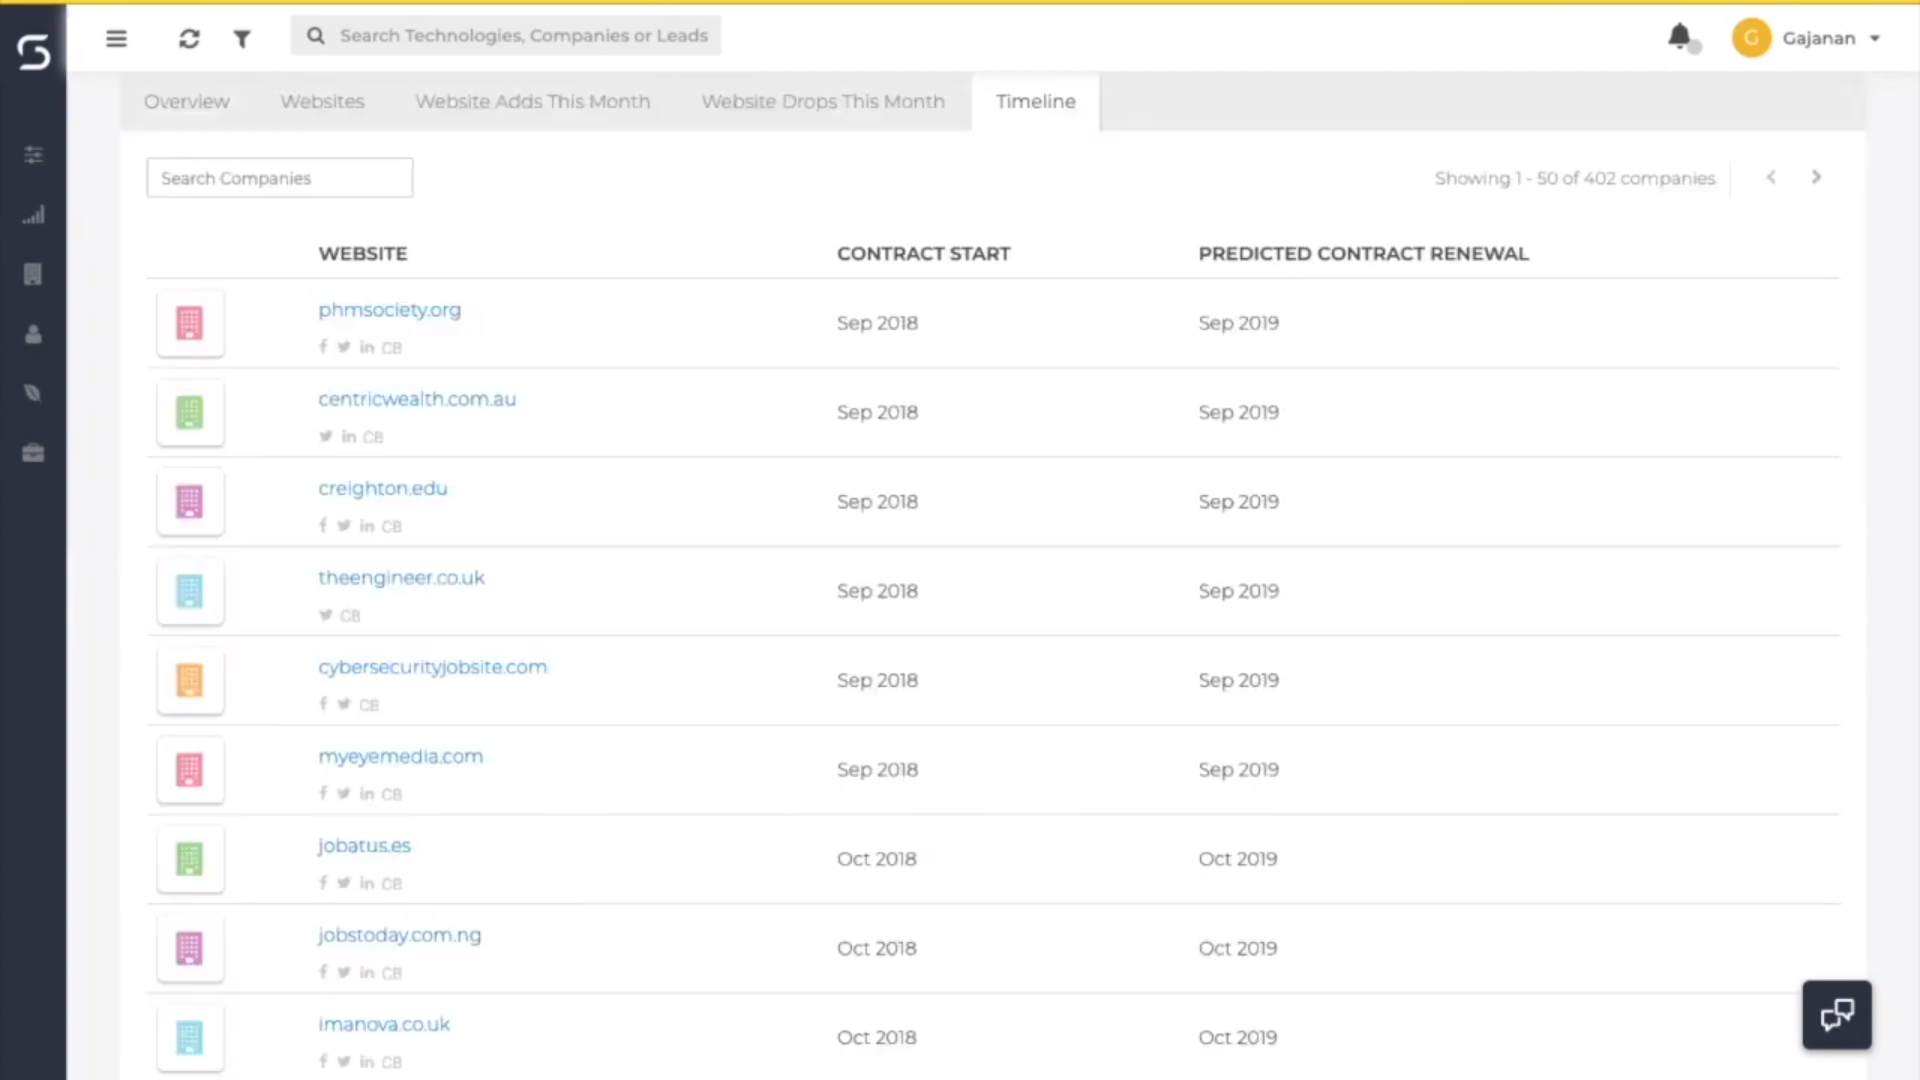Screen dimensions: 1920x1080
Task: Click the notification bell
Action: (x=1680, y=36)
